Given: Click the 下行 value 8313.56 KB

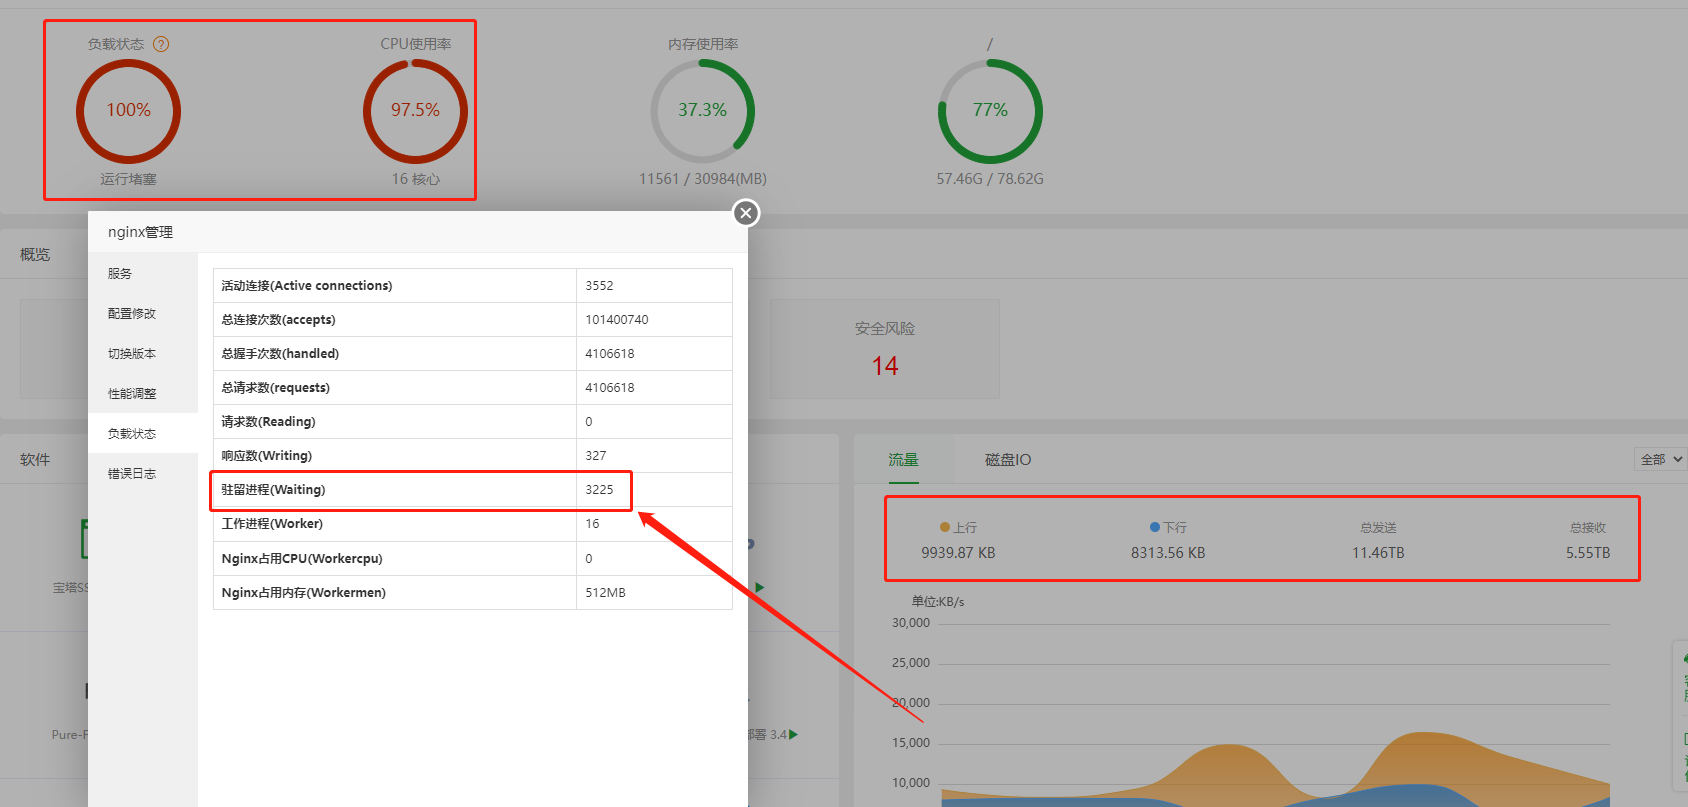Looking at the screenshot, I should 1168,553.
